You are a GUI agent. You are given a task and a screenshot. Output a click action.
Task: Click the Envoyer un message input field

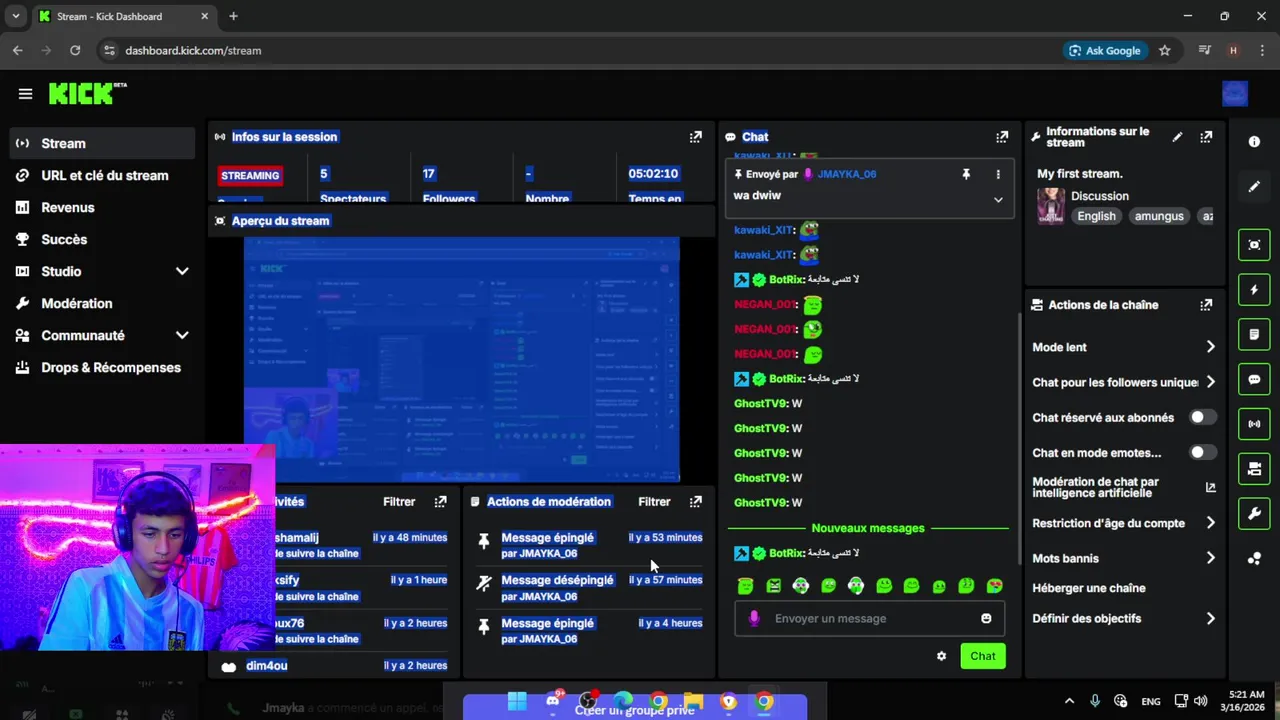click(870, 618)
